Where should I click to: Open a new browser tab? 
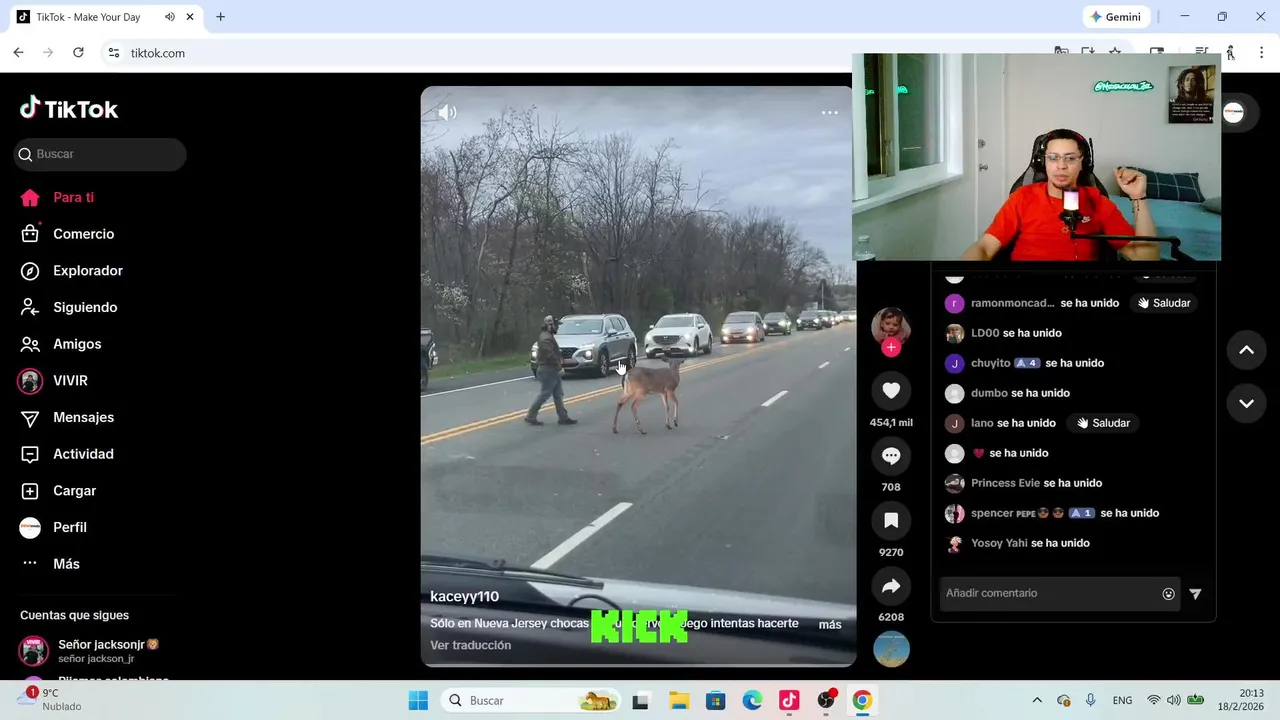point(220,17)
